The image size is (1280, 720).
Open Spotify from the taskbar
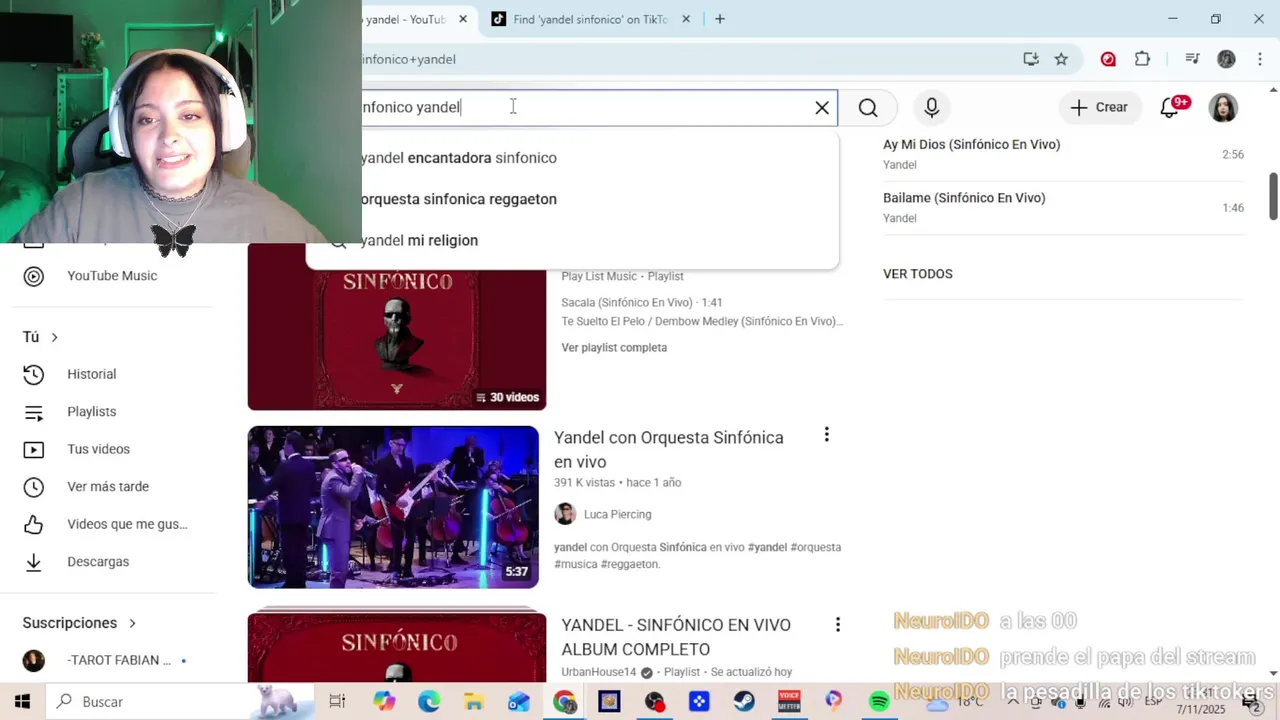pos(879,702)
